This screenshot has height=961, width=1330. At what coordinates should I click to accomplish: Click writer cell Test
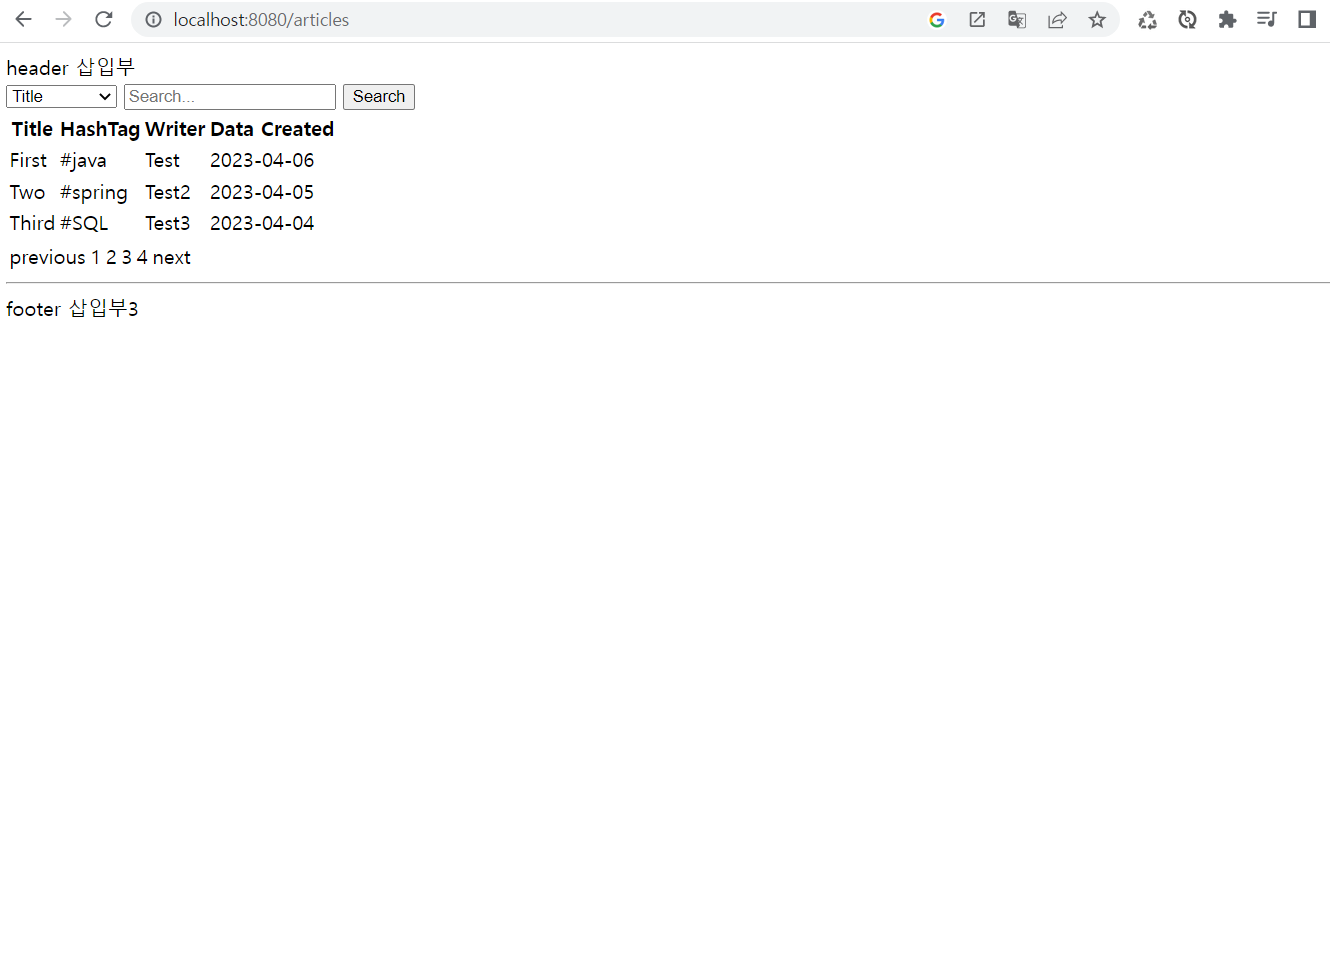162,160
